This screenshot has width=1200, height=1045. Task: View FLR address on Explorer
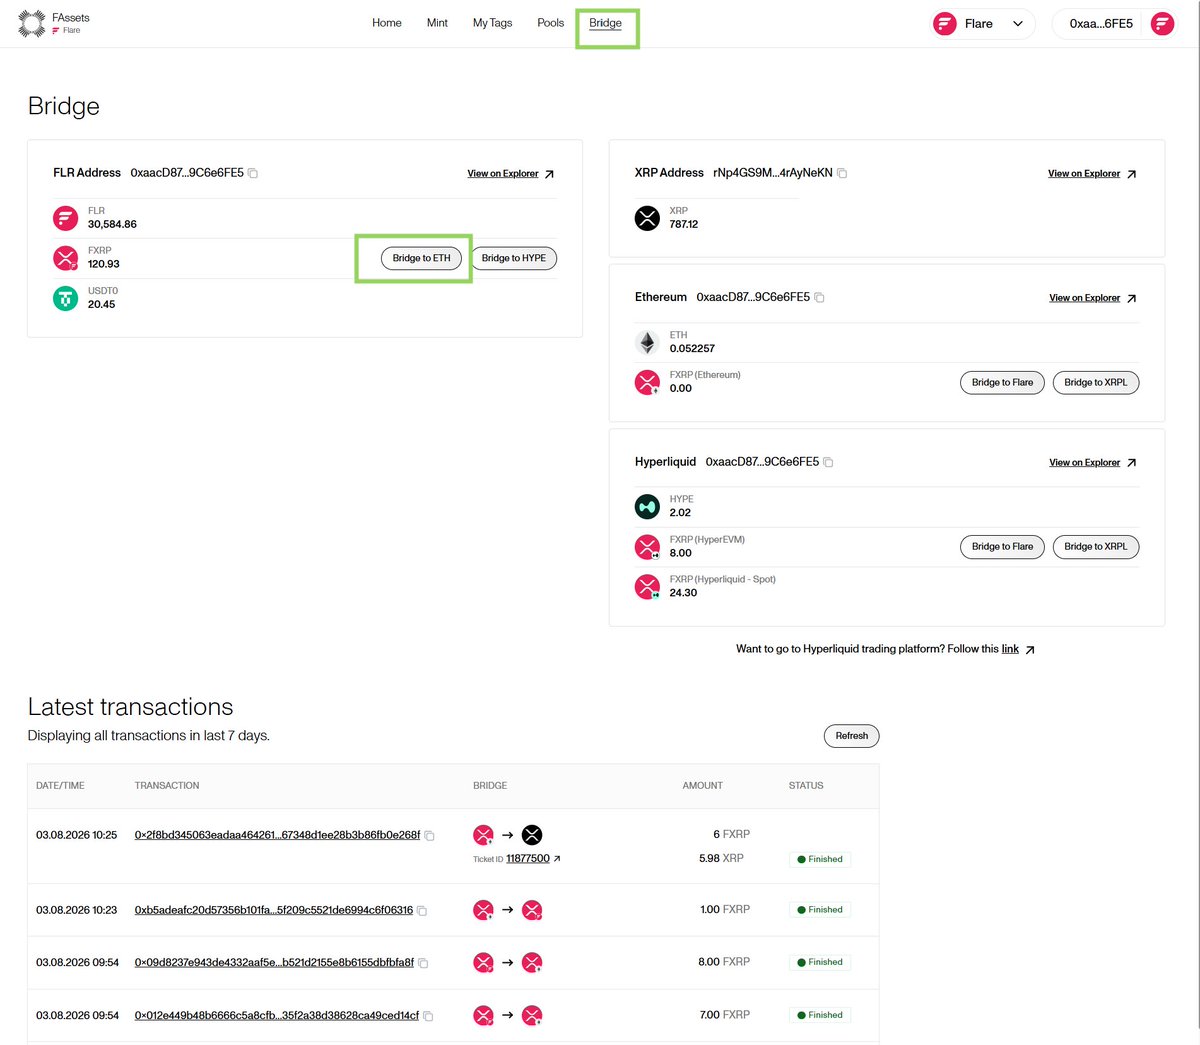pyautogui.click(x=503, y=174)
